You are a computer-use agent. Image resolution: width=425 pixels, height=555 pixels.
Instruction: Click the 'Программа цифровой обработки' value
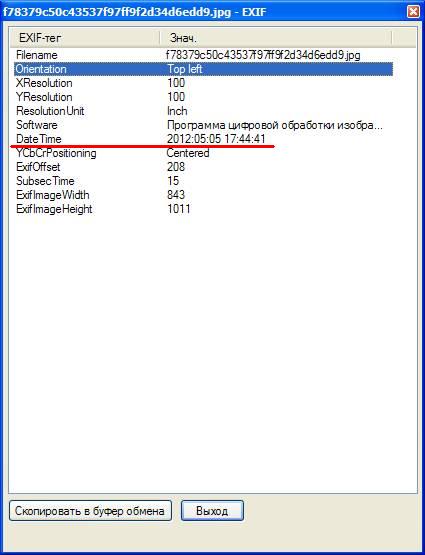(275, 125)
